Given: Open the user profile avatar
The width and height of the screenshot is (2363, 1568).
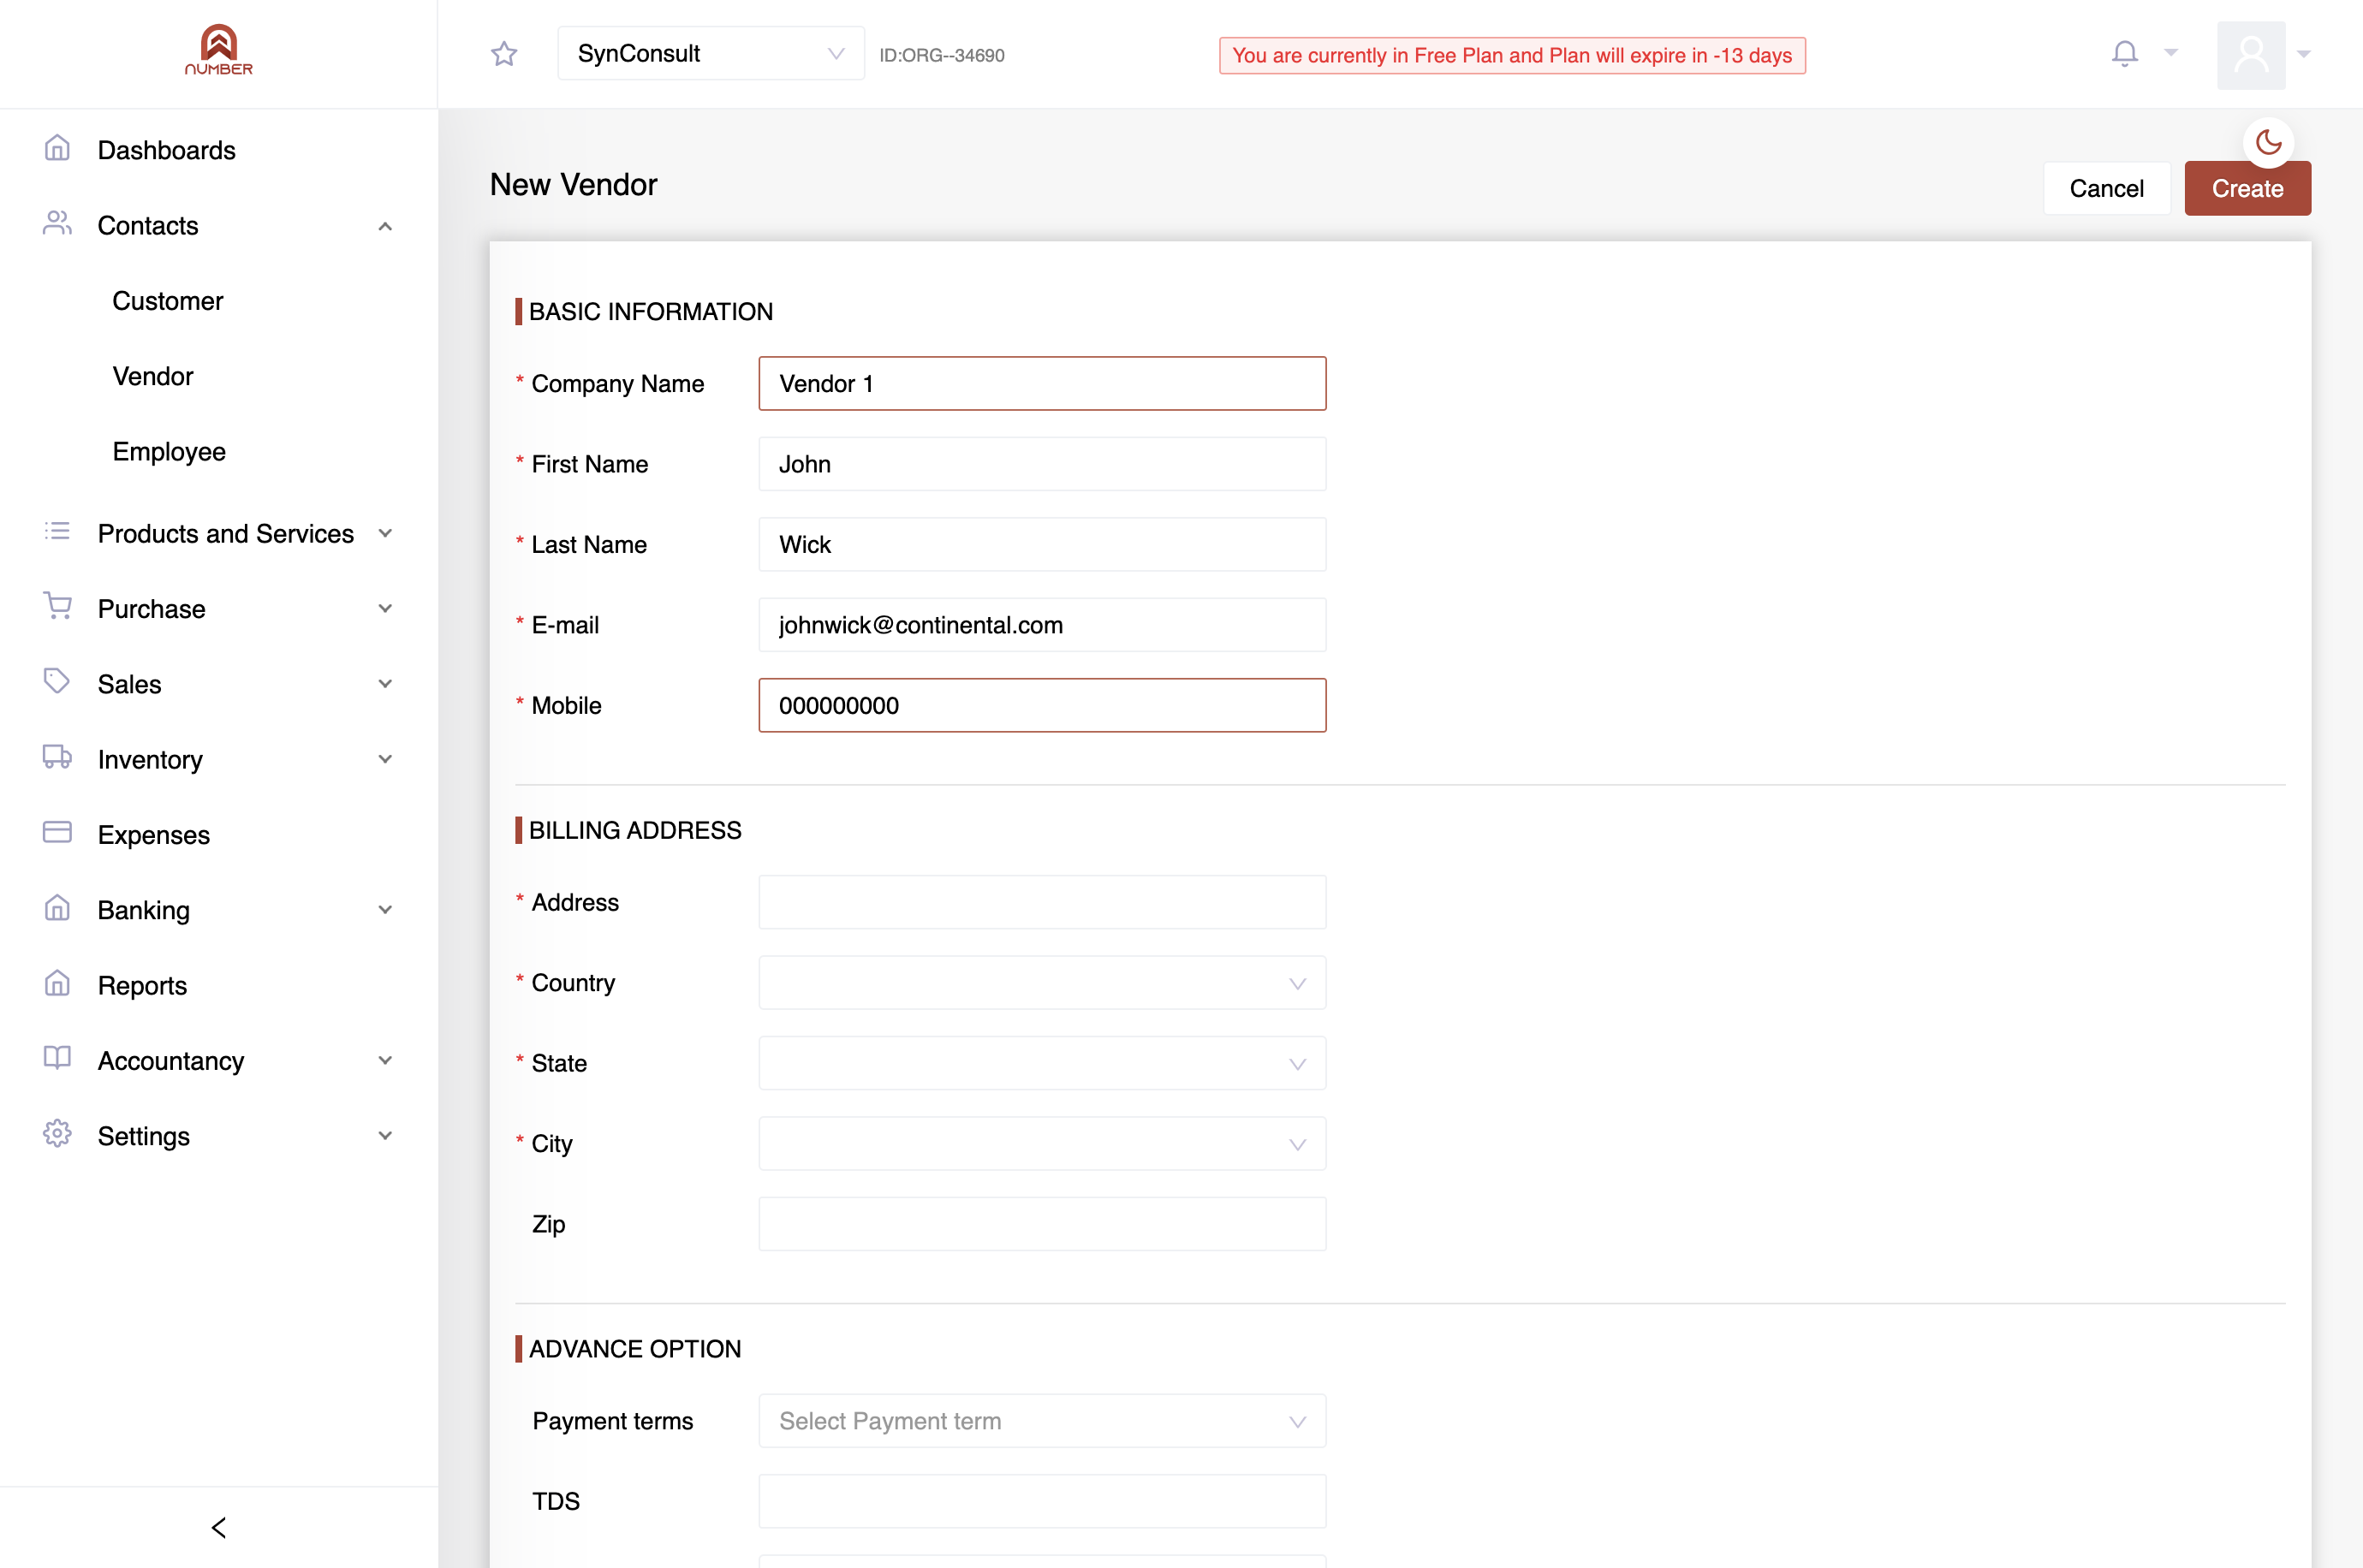Looking at the screenshot, I should (x=2250, y=55).
